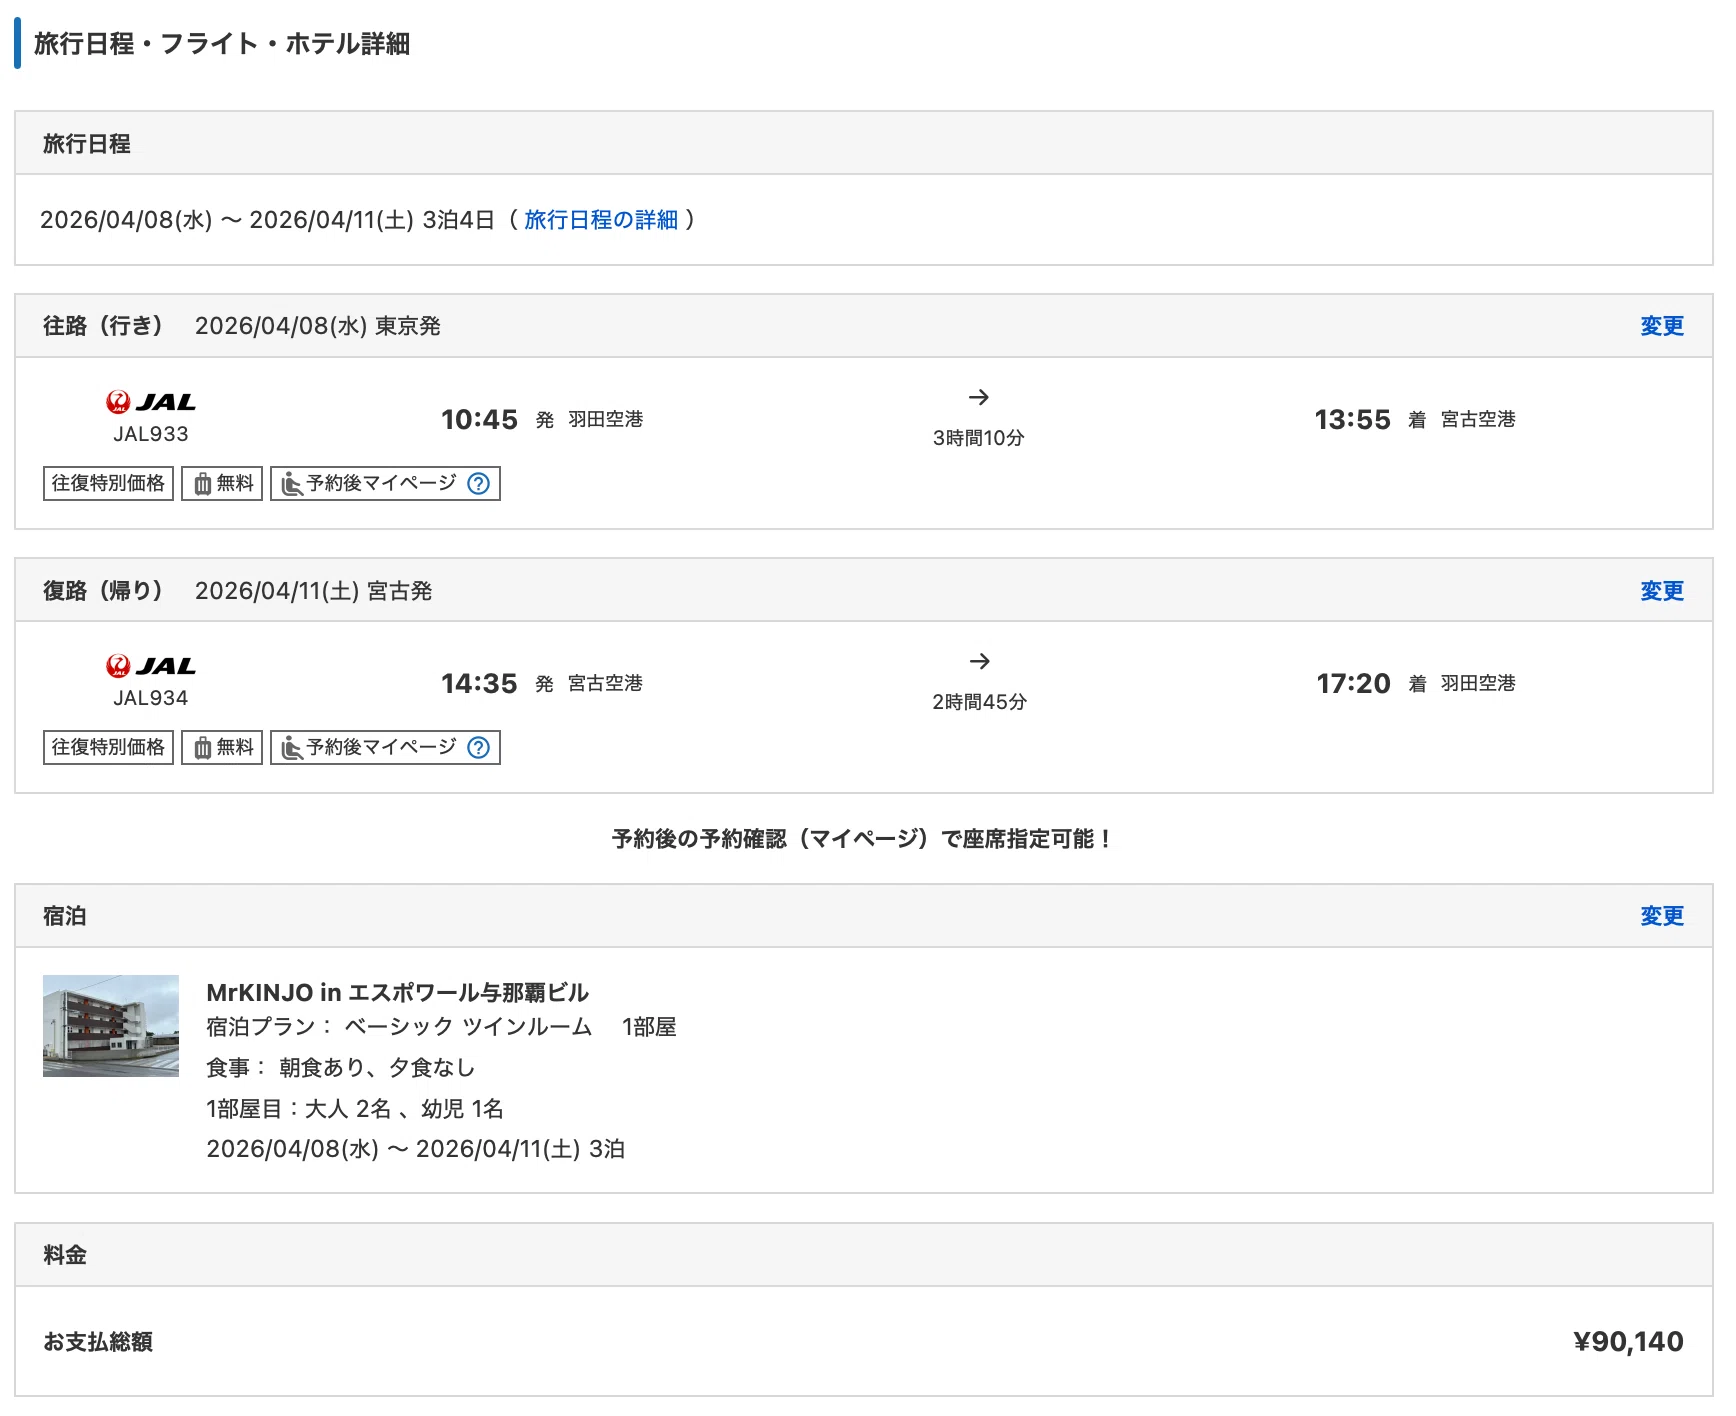Screen dimensions: 1736x1416
Task: Click hotel name MrKINJO in エスポワール与那覇ビル
Action: pos(397,993)
